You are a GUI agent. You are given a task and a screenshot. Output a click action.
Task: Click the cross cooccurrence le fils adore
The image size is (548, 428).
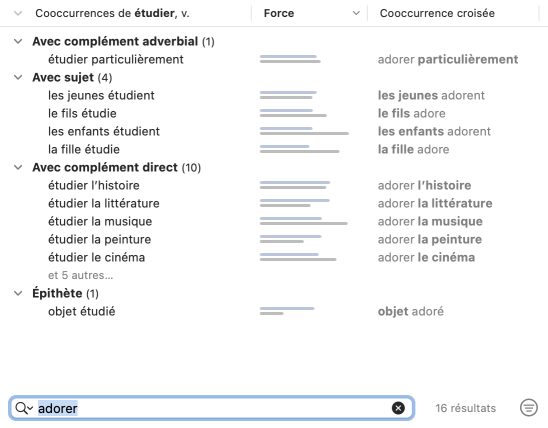coord(412,114)
